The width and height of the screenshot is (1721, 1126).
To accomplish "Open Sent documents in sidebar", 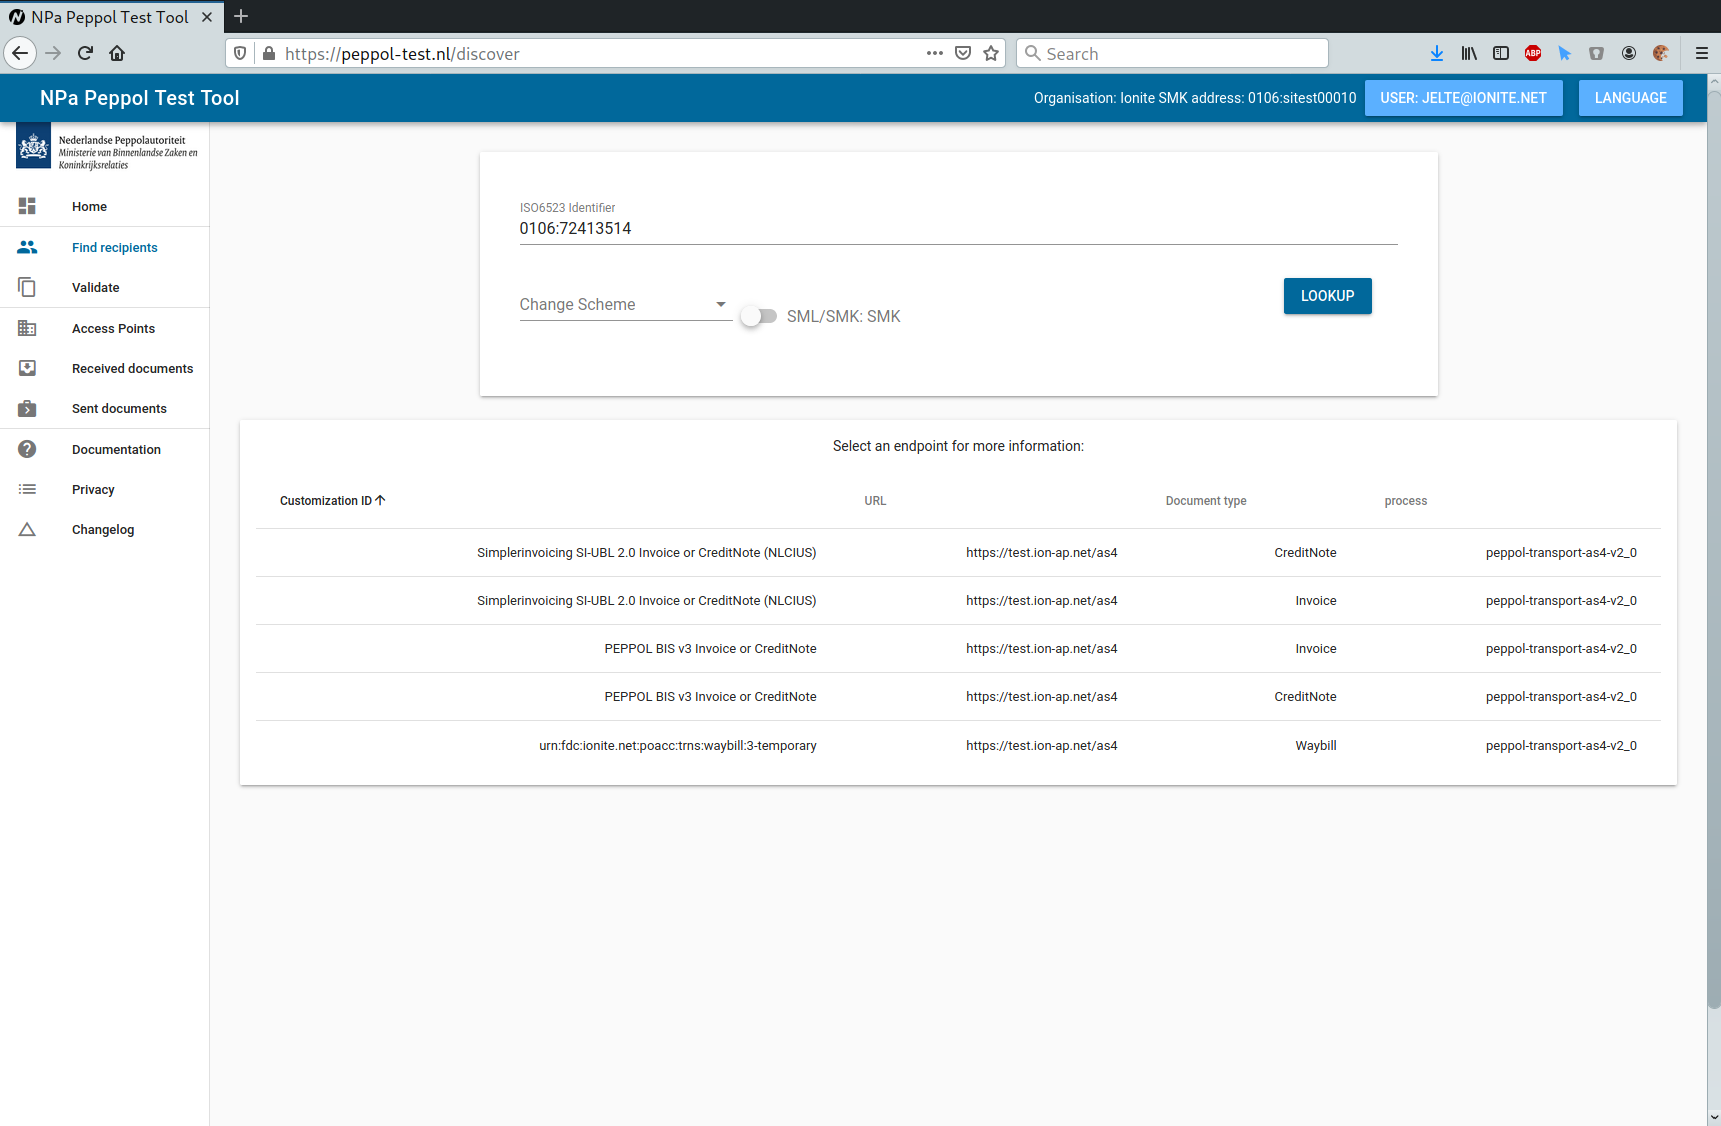I will point(105,408).
